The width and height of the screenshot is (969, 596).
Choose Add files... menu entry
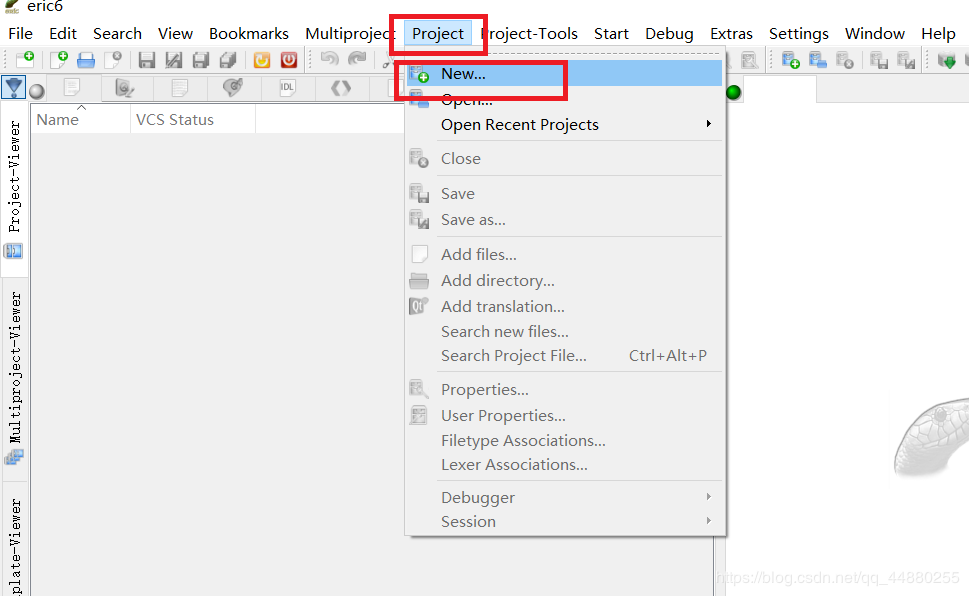click(x=564, y=255)
